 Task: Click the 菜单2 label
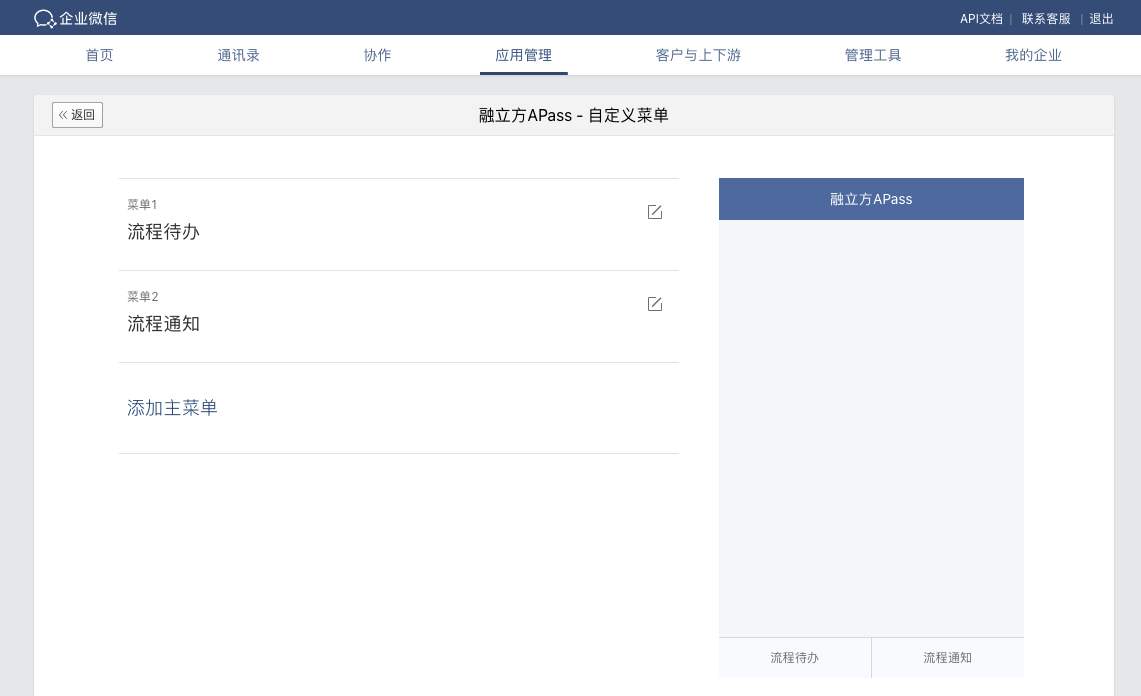(x=143, y=296)
